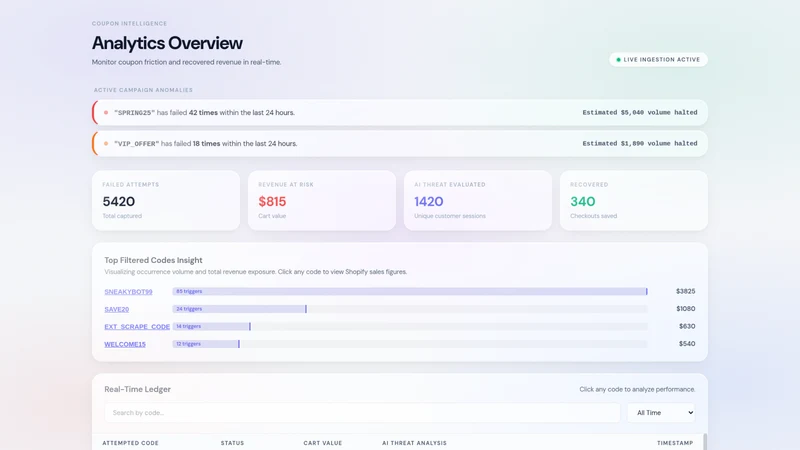
Task: Open the AI Threat Evaluated 1420 card
Action: 478,201
